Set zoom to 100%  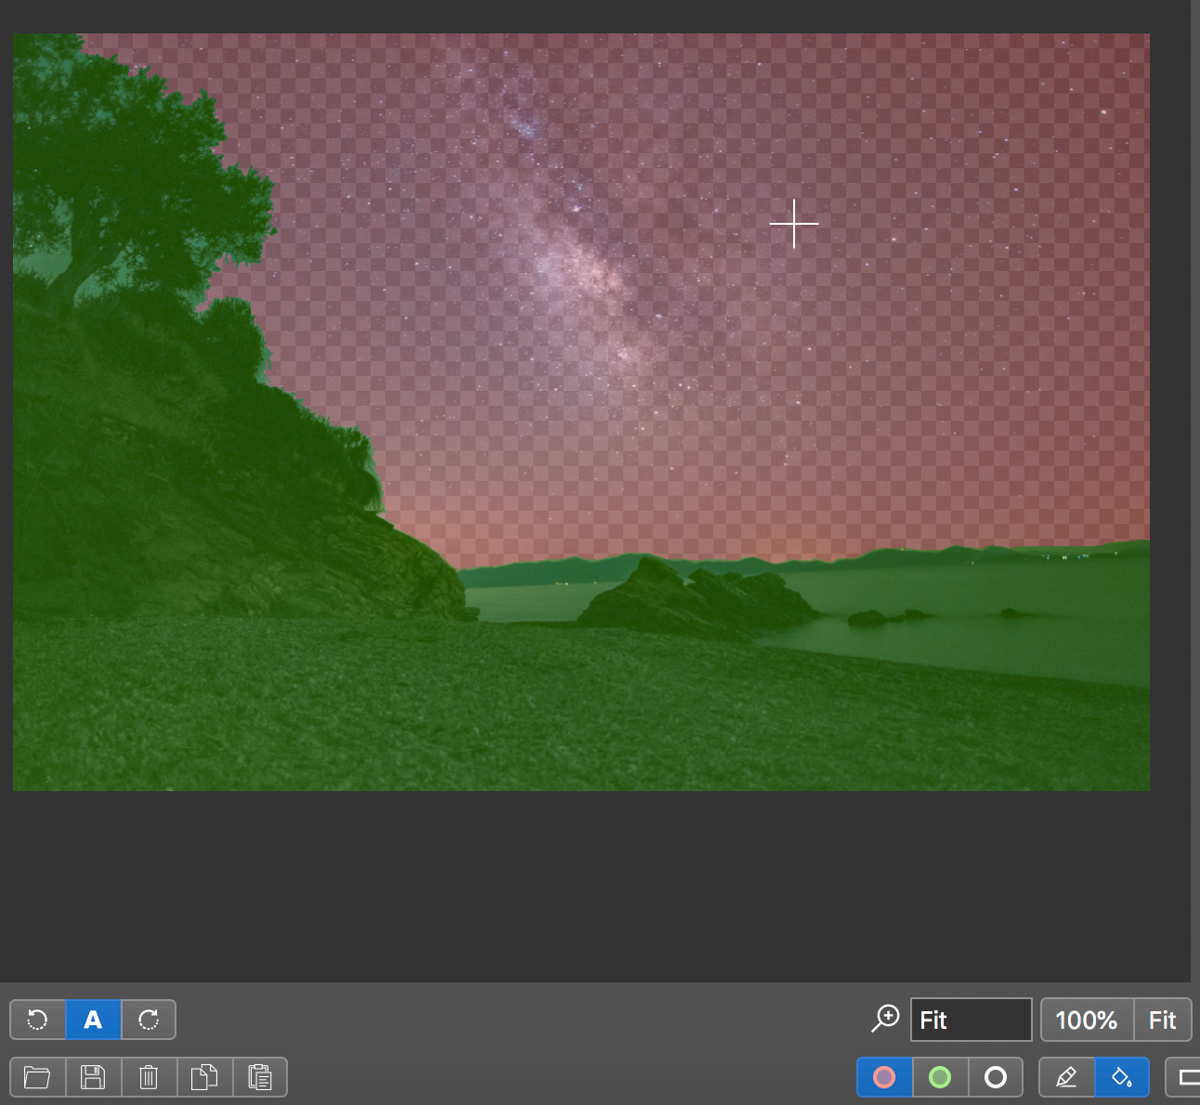(x=1087, y=1020)
